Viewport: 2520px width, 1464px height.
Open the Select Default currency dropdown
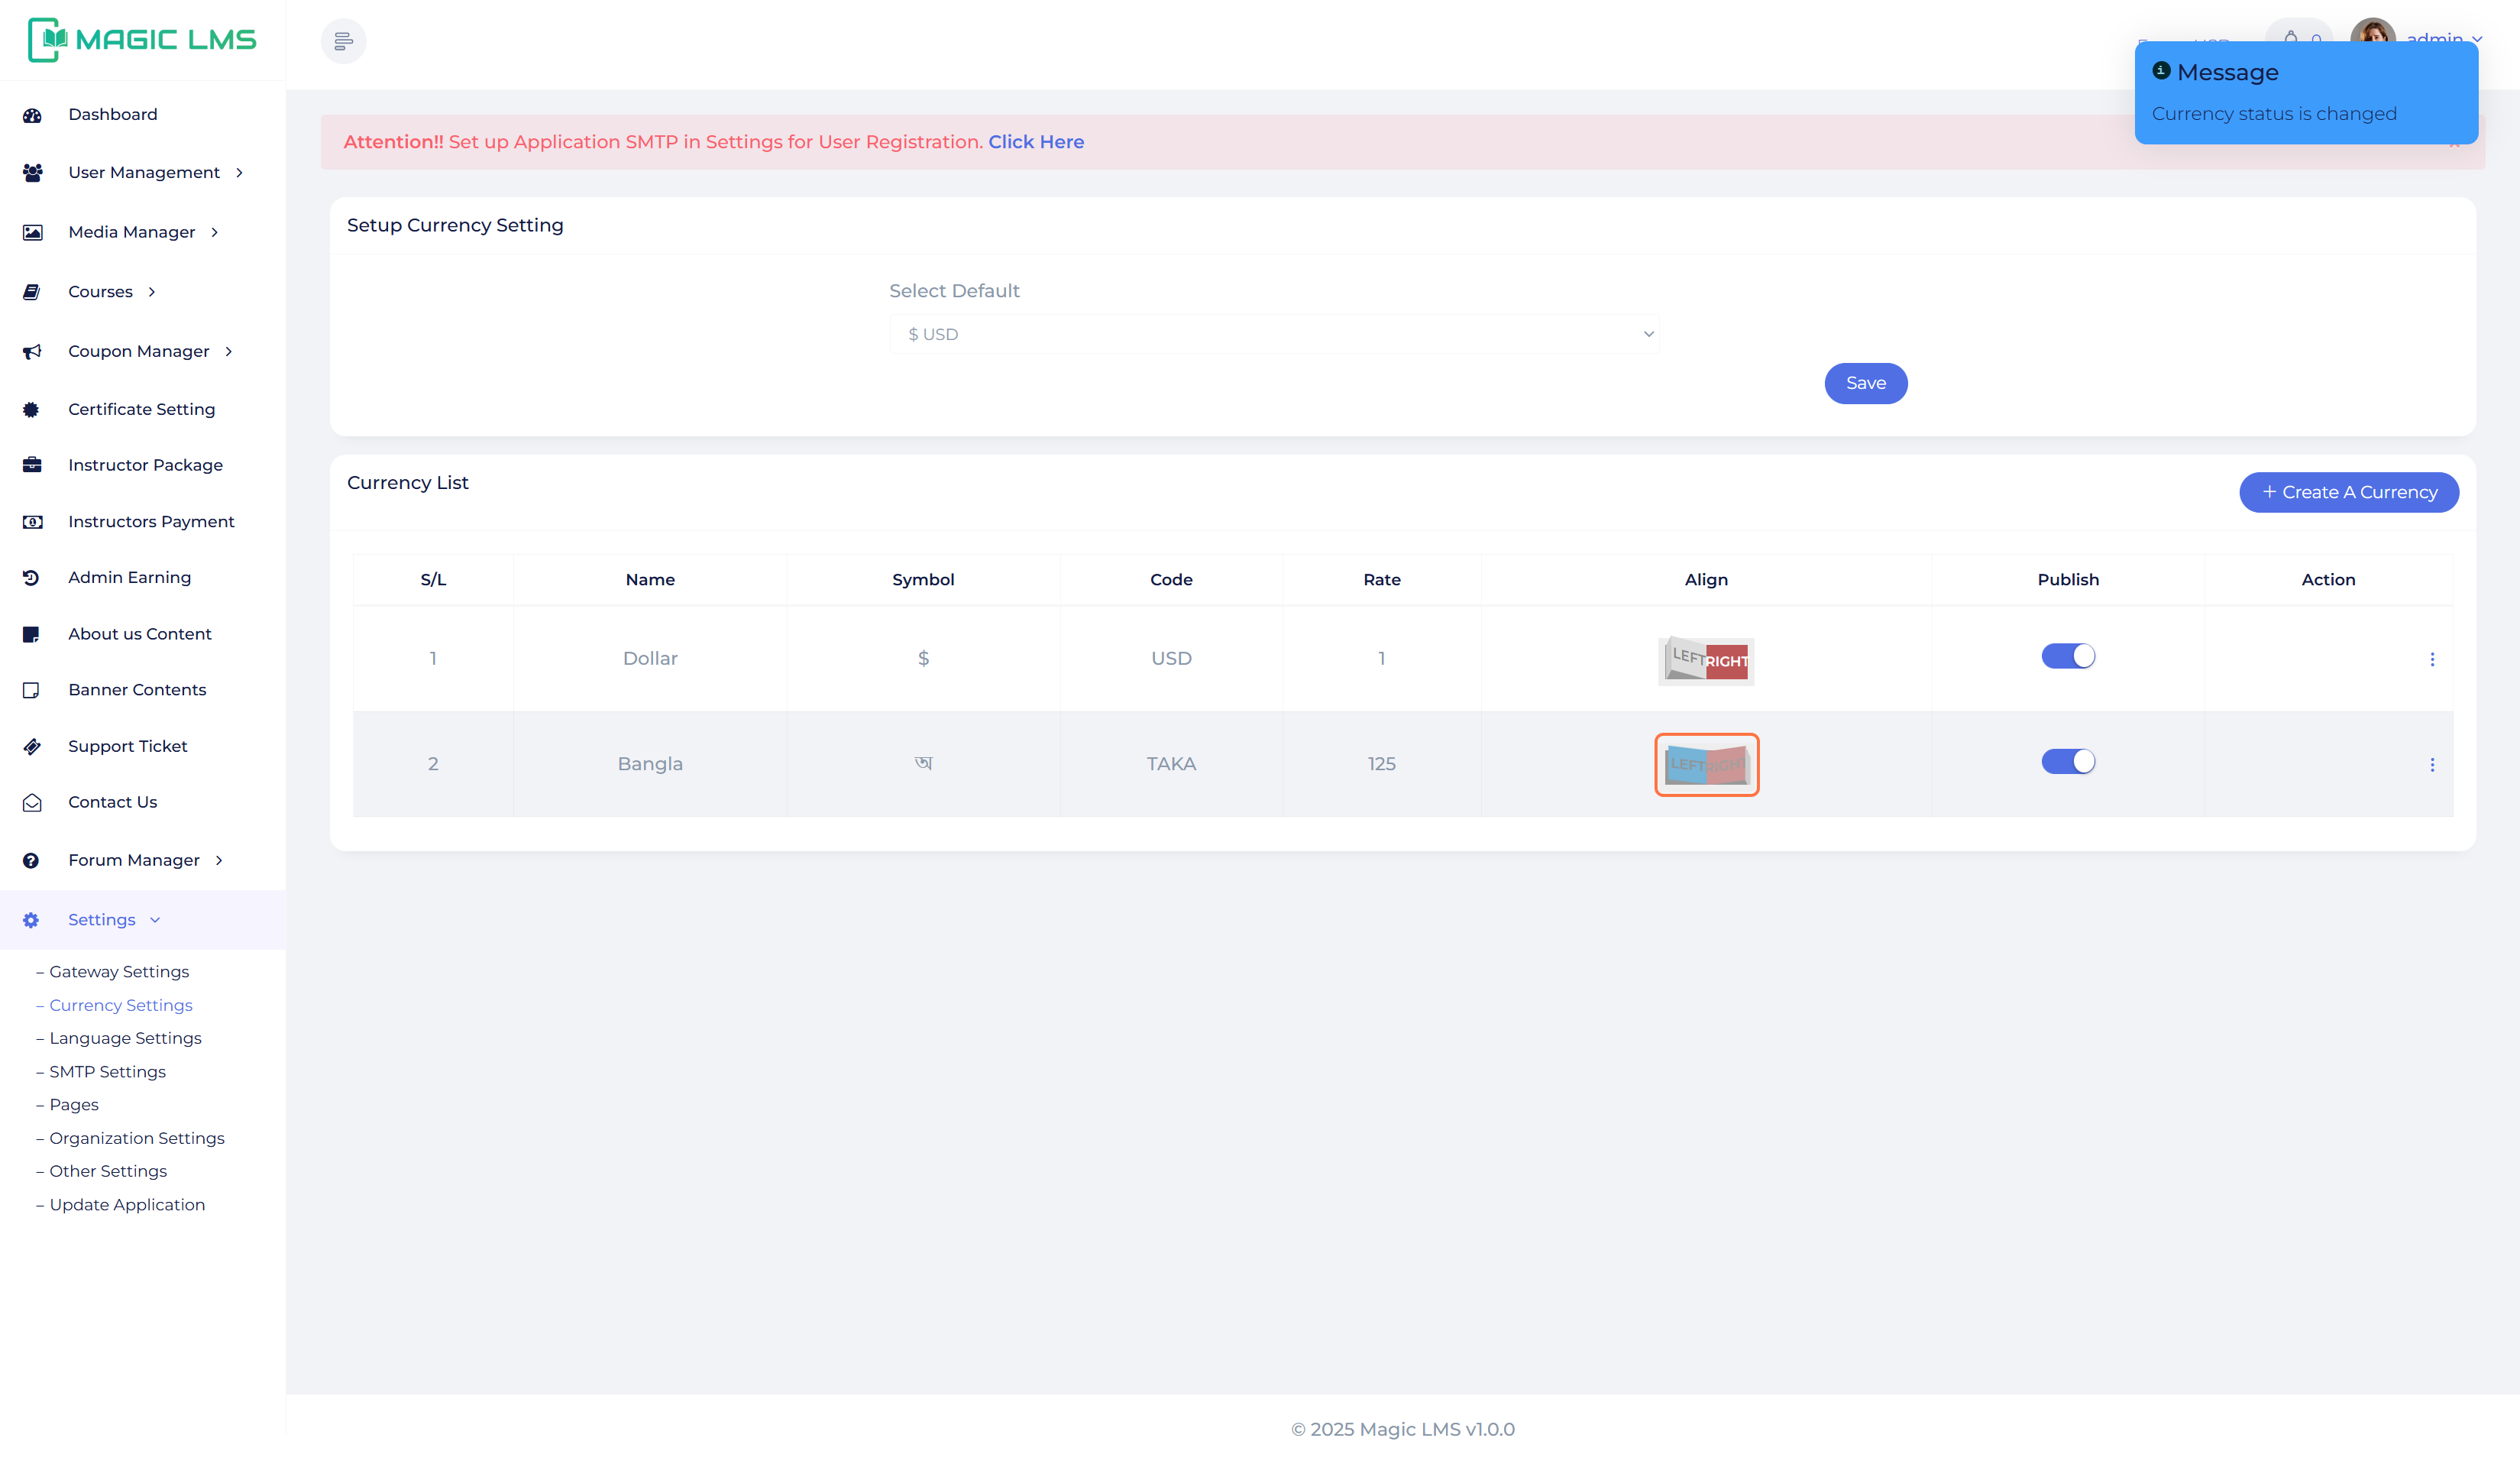coord(1274,334)
